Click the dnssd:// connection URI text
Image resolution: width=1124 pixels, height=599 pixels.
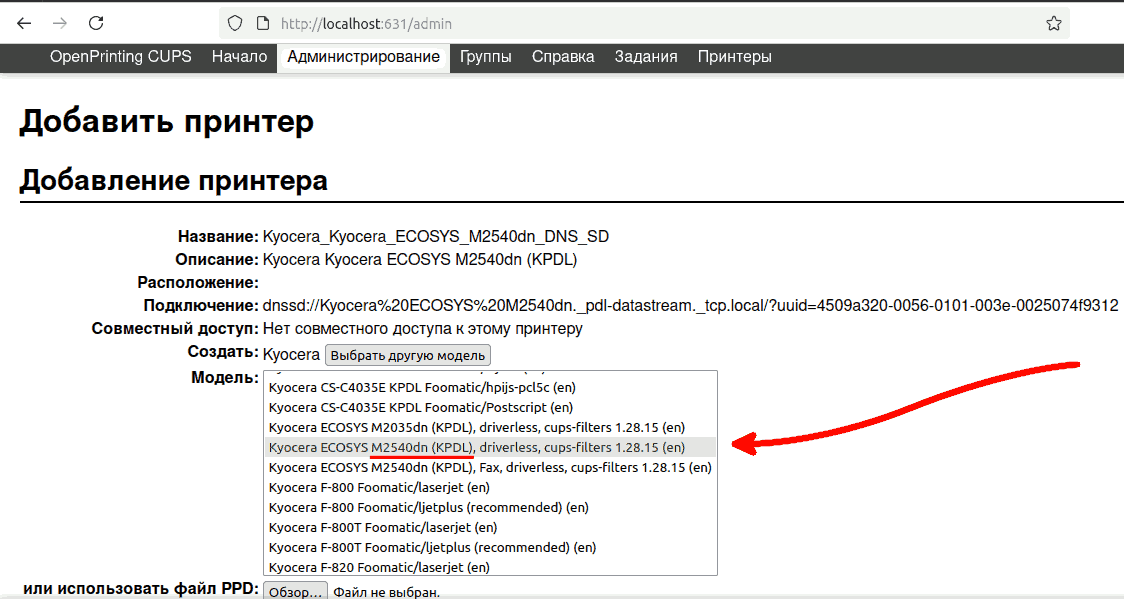tap(690, 306)
